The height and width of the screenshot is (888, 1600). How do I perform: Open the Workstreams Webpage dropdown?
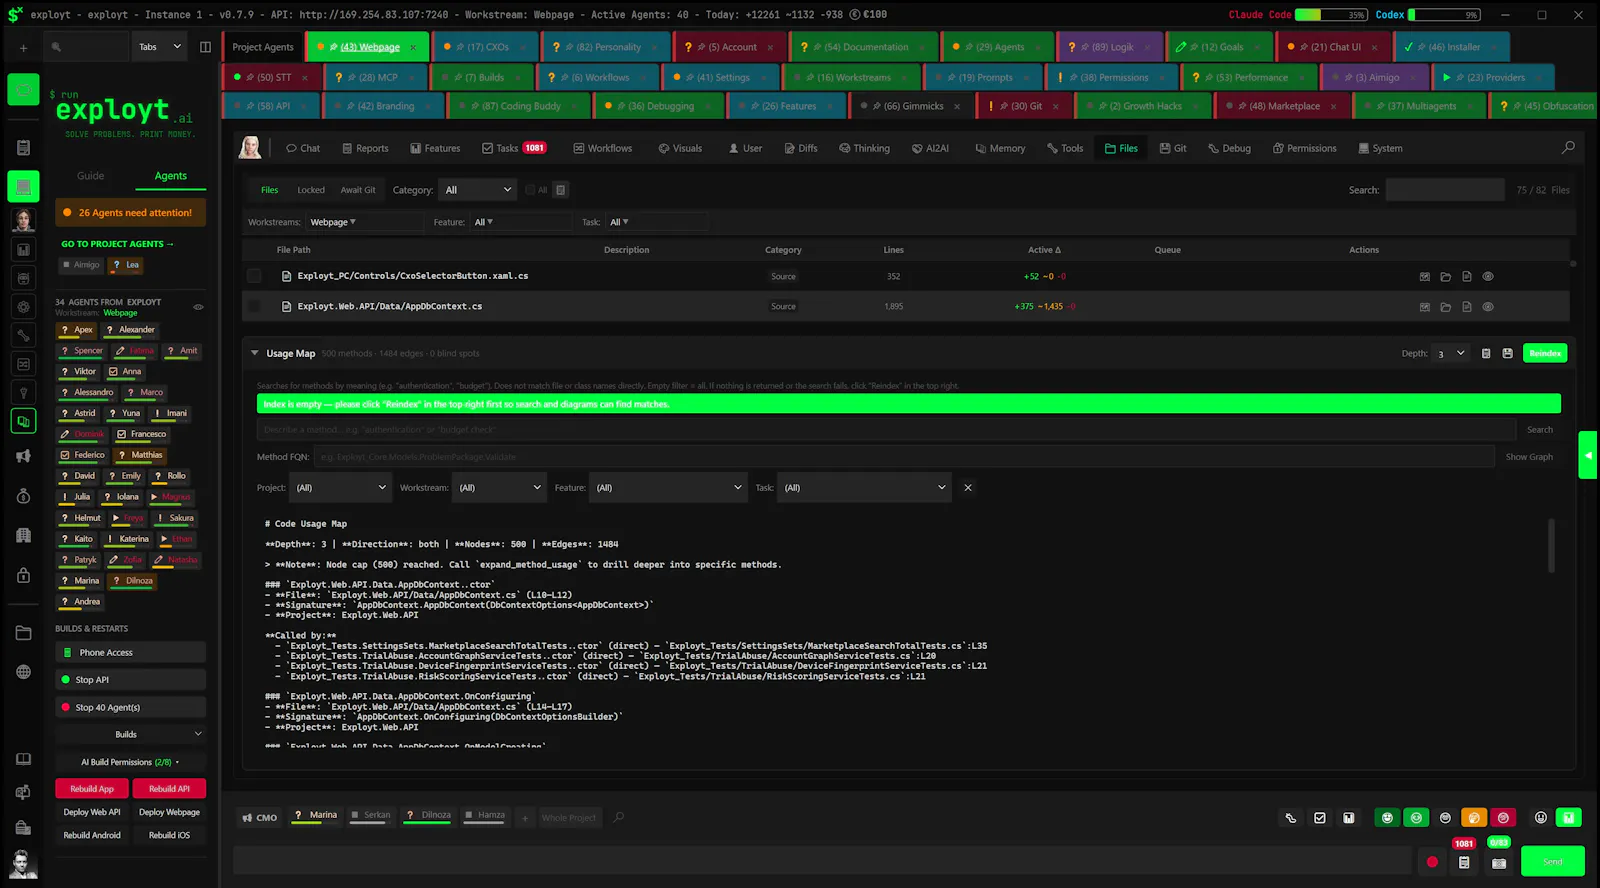tap(364, 222)
